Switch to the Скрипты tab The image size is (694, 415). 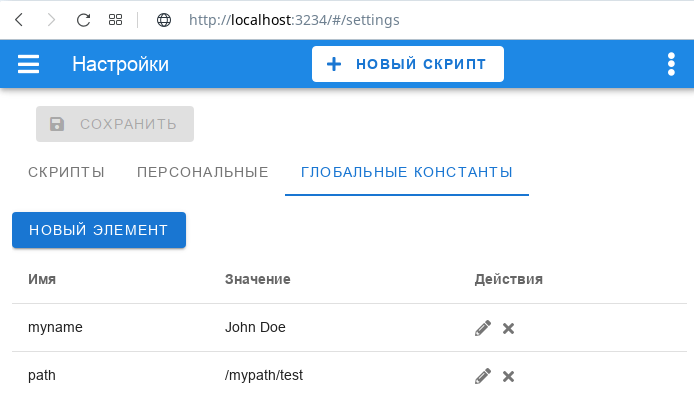point(66,172)
